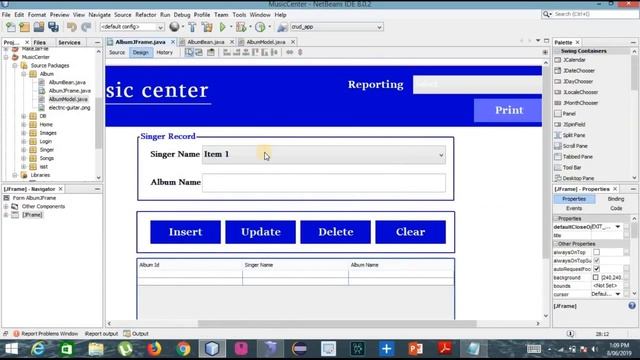The width and height of the screenshot is (640, 360).
Task: Click the Windows Start button
Action: [x=11, y=349]
